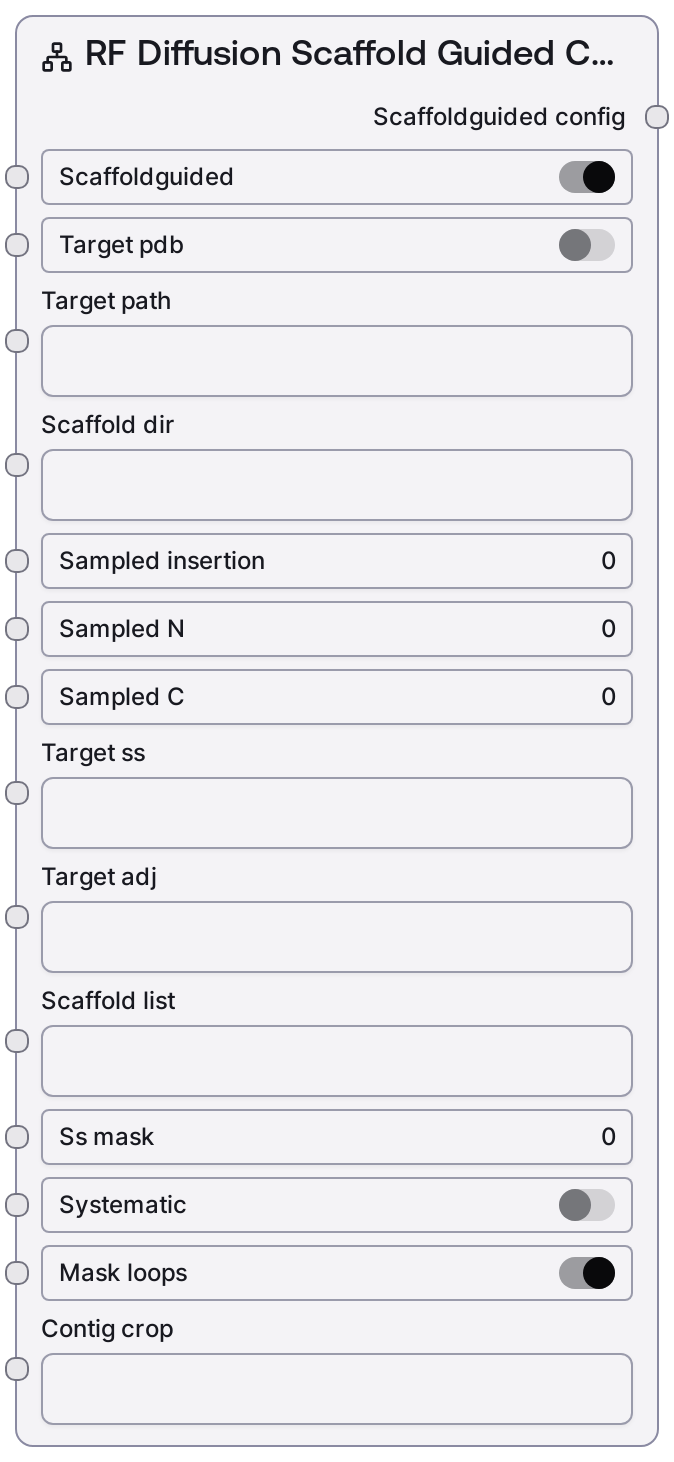Image resolution: width=674 pixels, height=1462 pixels.
Task: Click the Target ss text field
Action: 336,813
